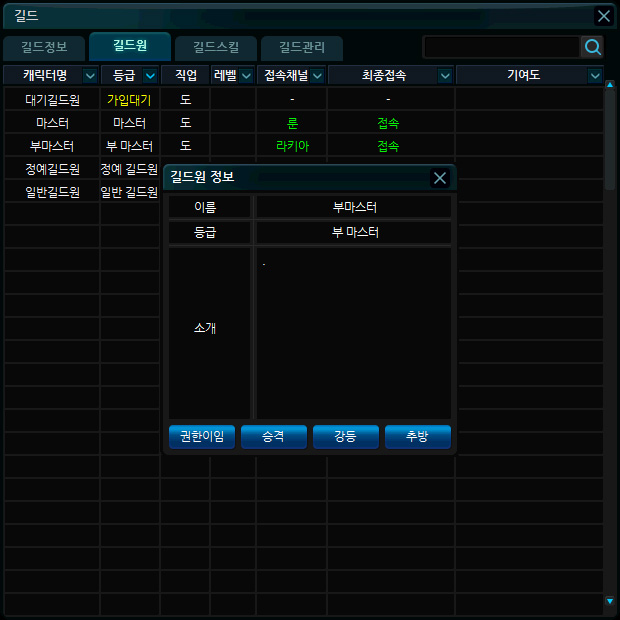Open the 기여도 column dropdown arrow

click(x=595, y=76)
